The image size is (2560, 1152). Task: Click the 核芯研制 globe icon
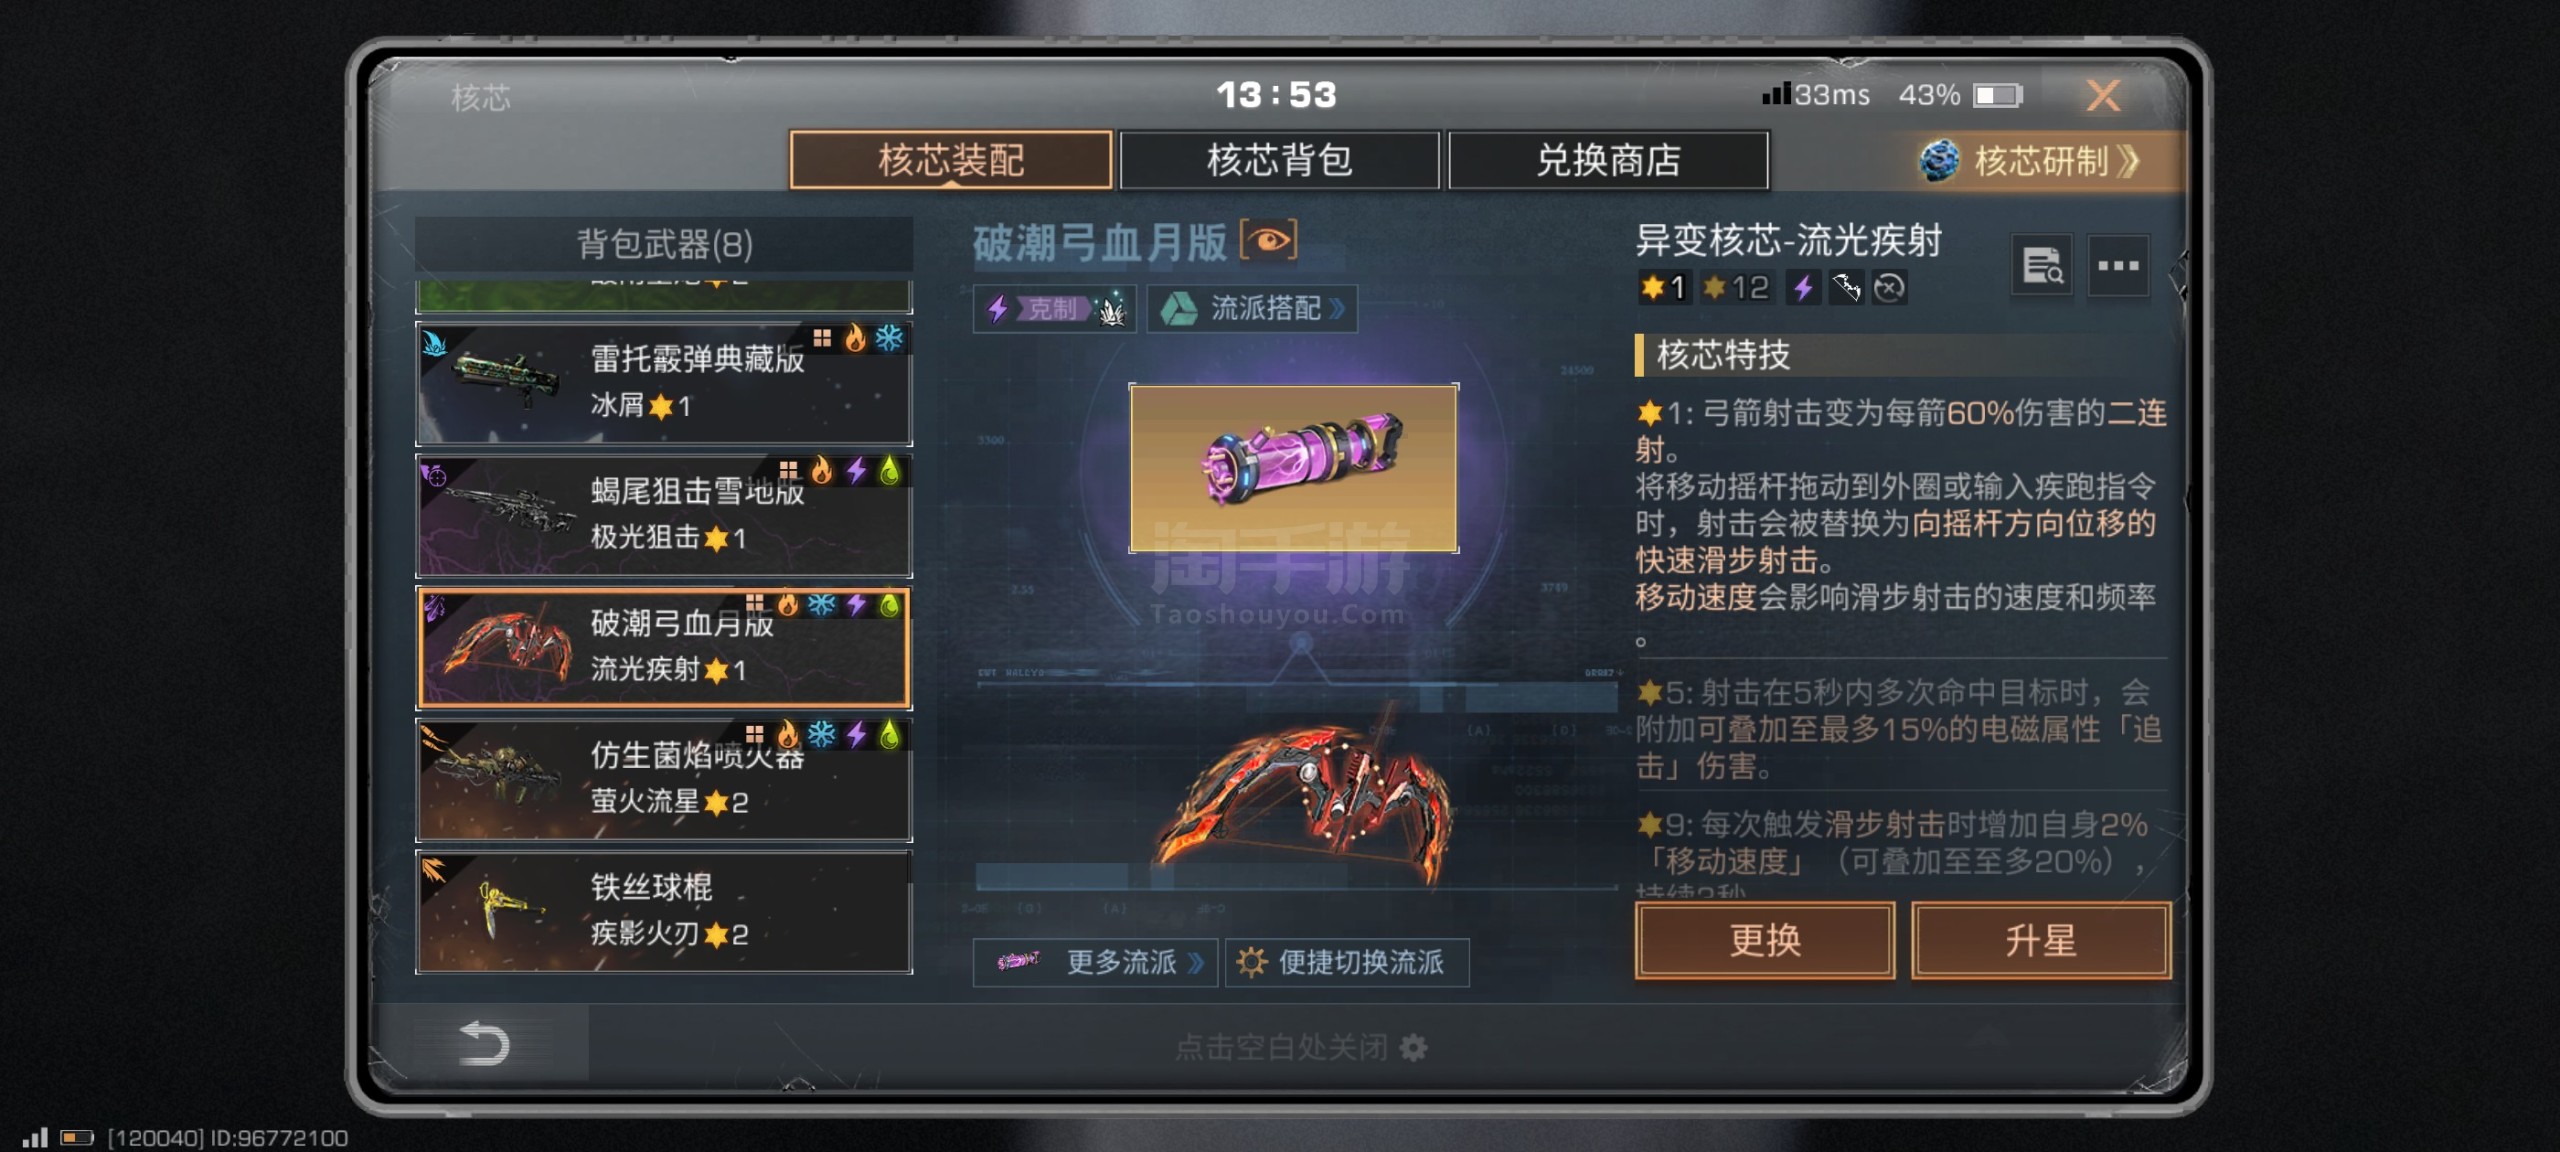tap(1939, 160)
